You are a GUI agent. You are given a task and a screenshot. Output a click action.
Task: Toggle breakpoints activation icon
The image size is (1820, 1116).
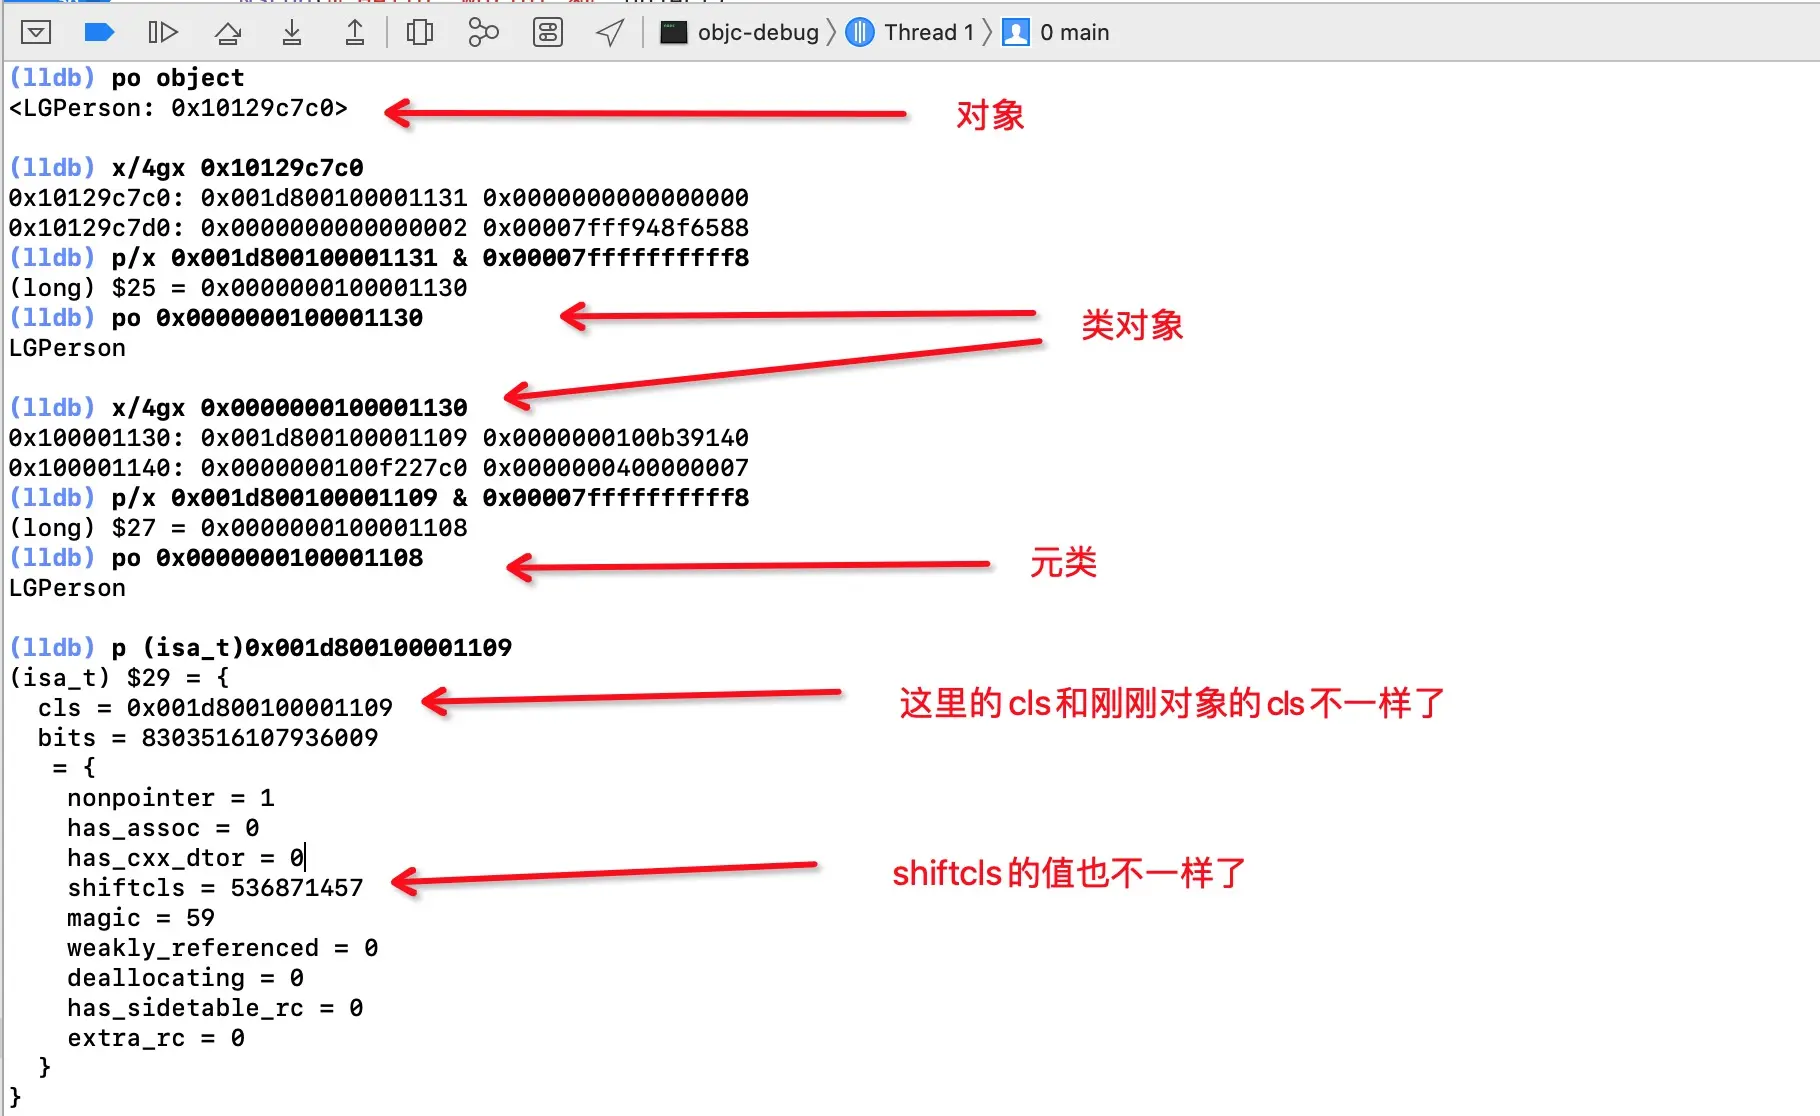[99, 33]
